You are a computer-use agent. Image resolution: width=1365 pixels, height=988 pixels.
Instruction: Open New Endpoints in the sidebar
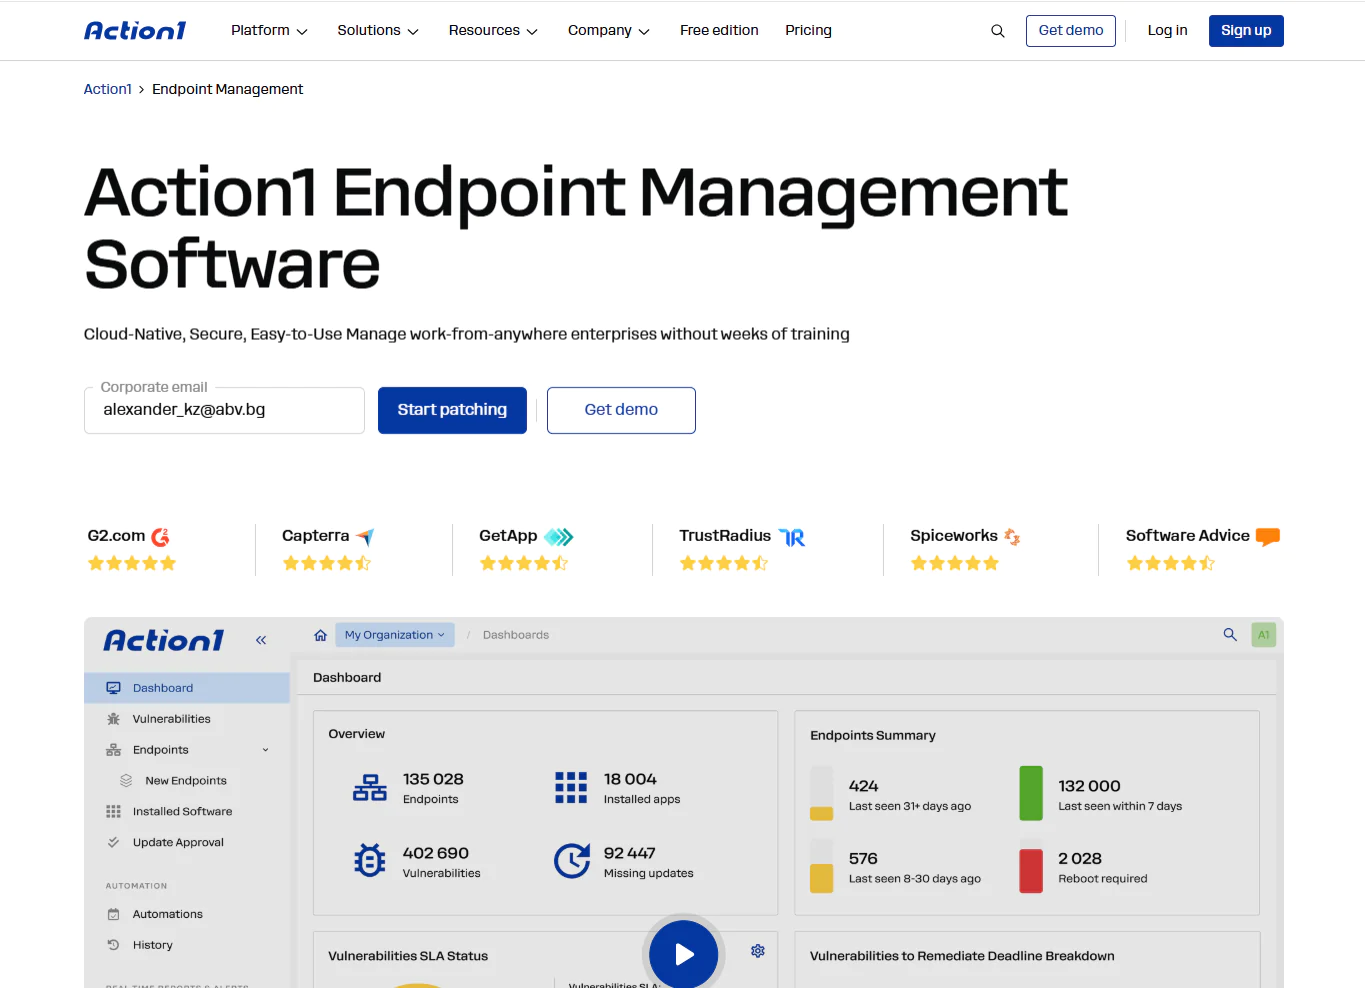[x=187, y=781]
